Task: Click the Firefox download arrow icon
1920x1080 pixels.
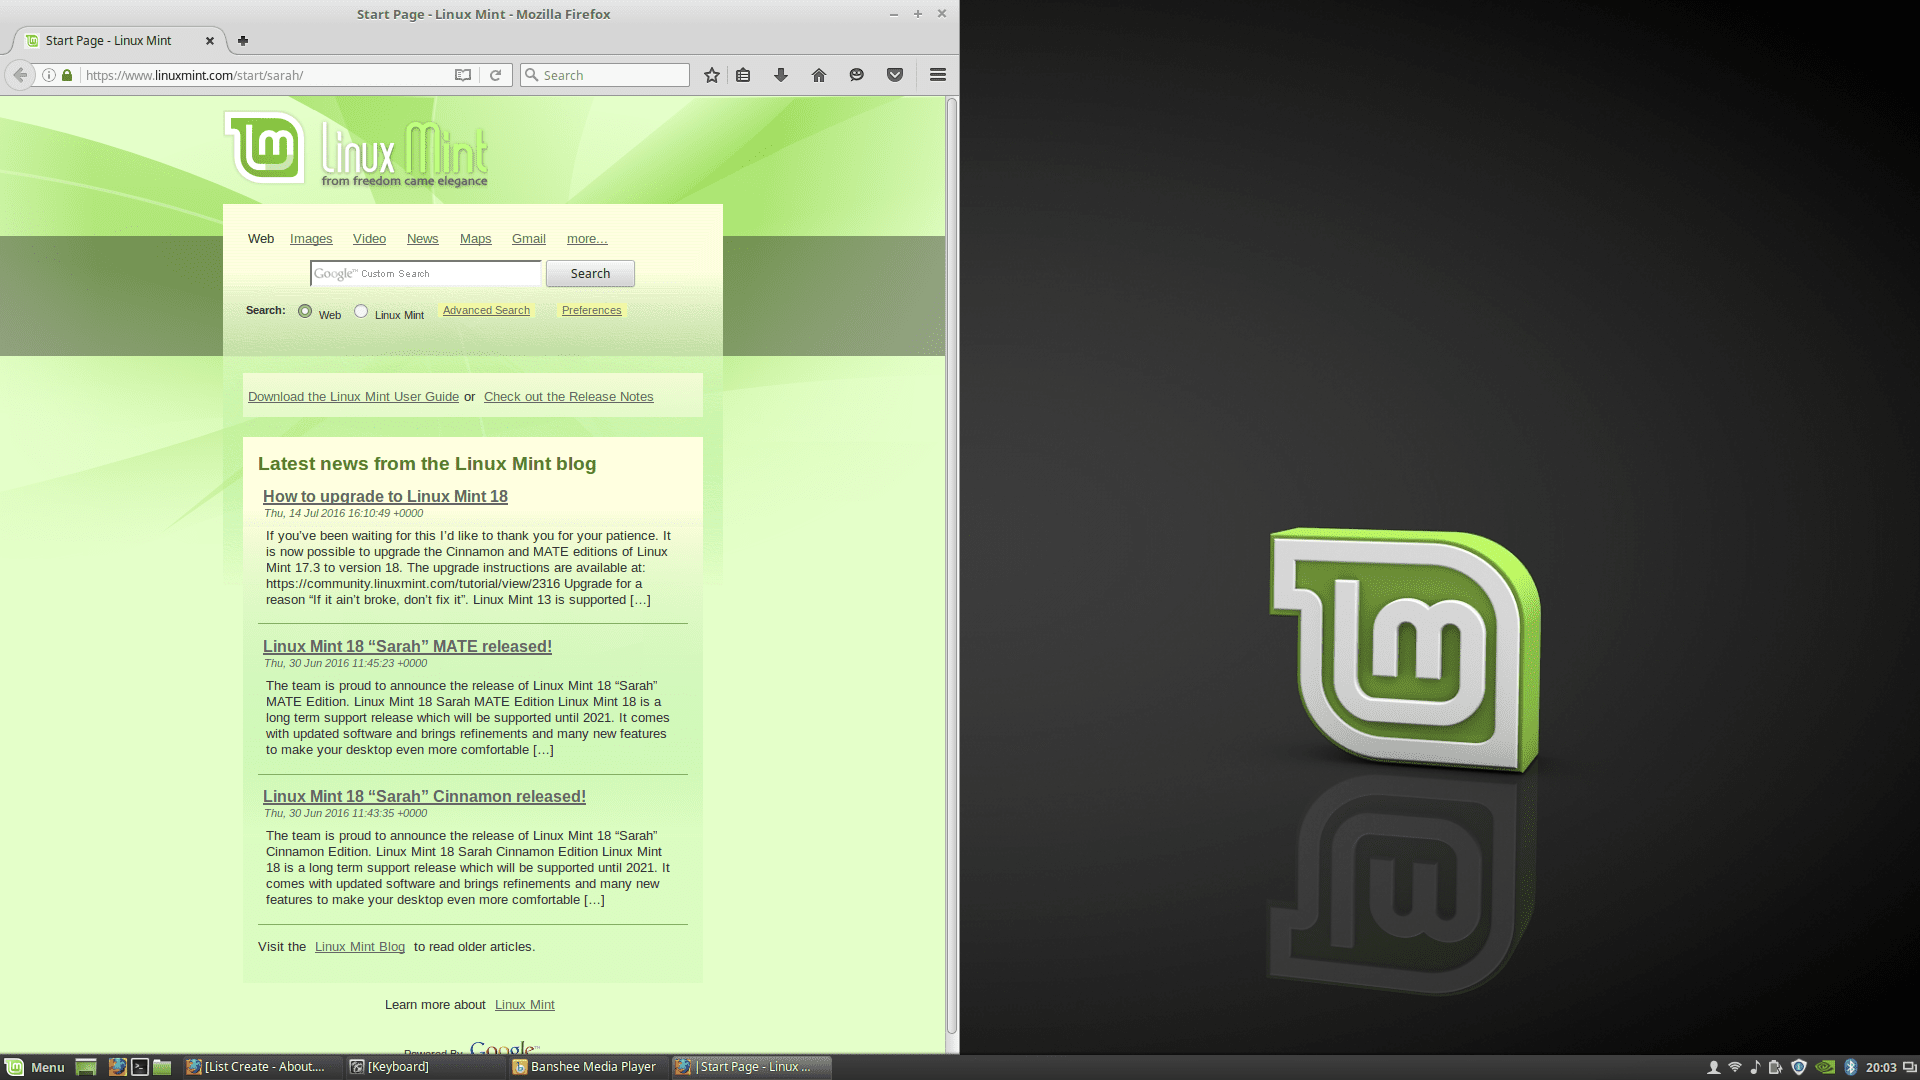Action: click(x=781, y=75)
